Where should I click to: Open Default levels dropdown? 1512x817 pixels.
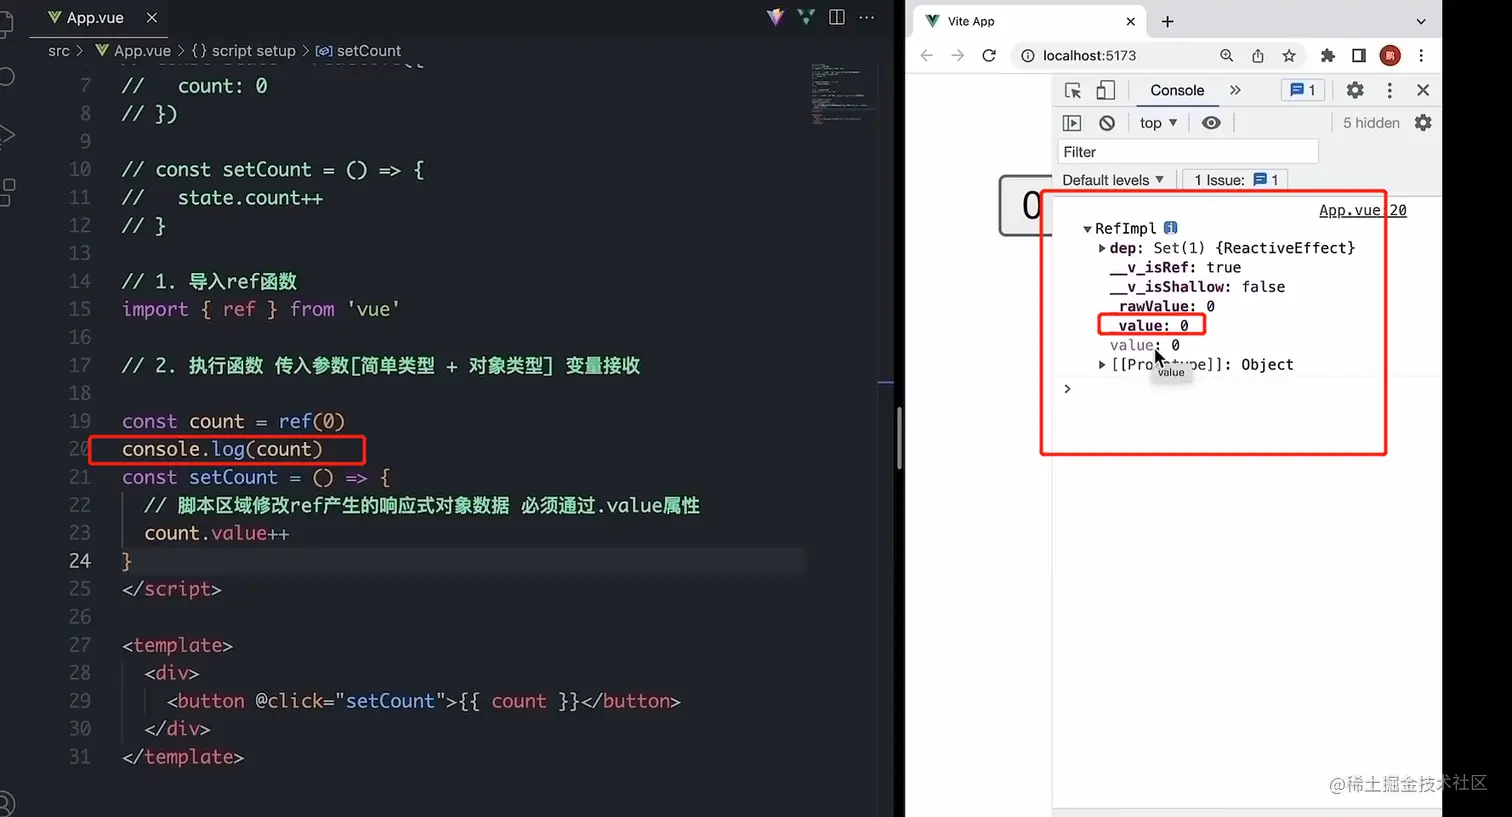[x=1113, y=180]
